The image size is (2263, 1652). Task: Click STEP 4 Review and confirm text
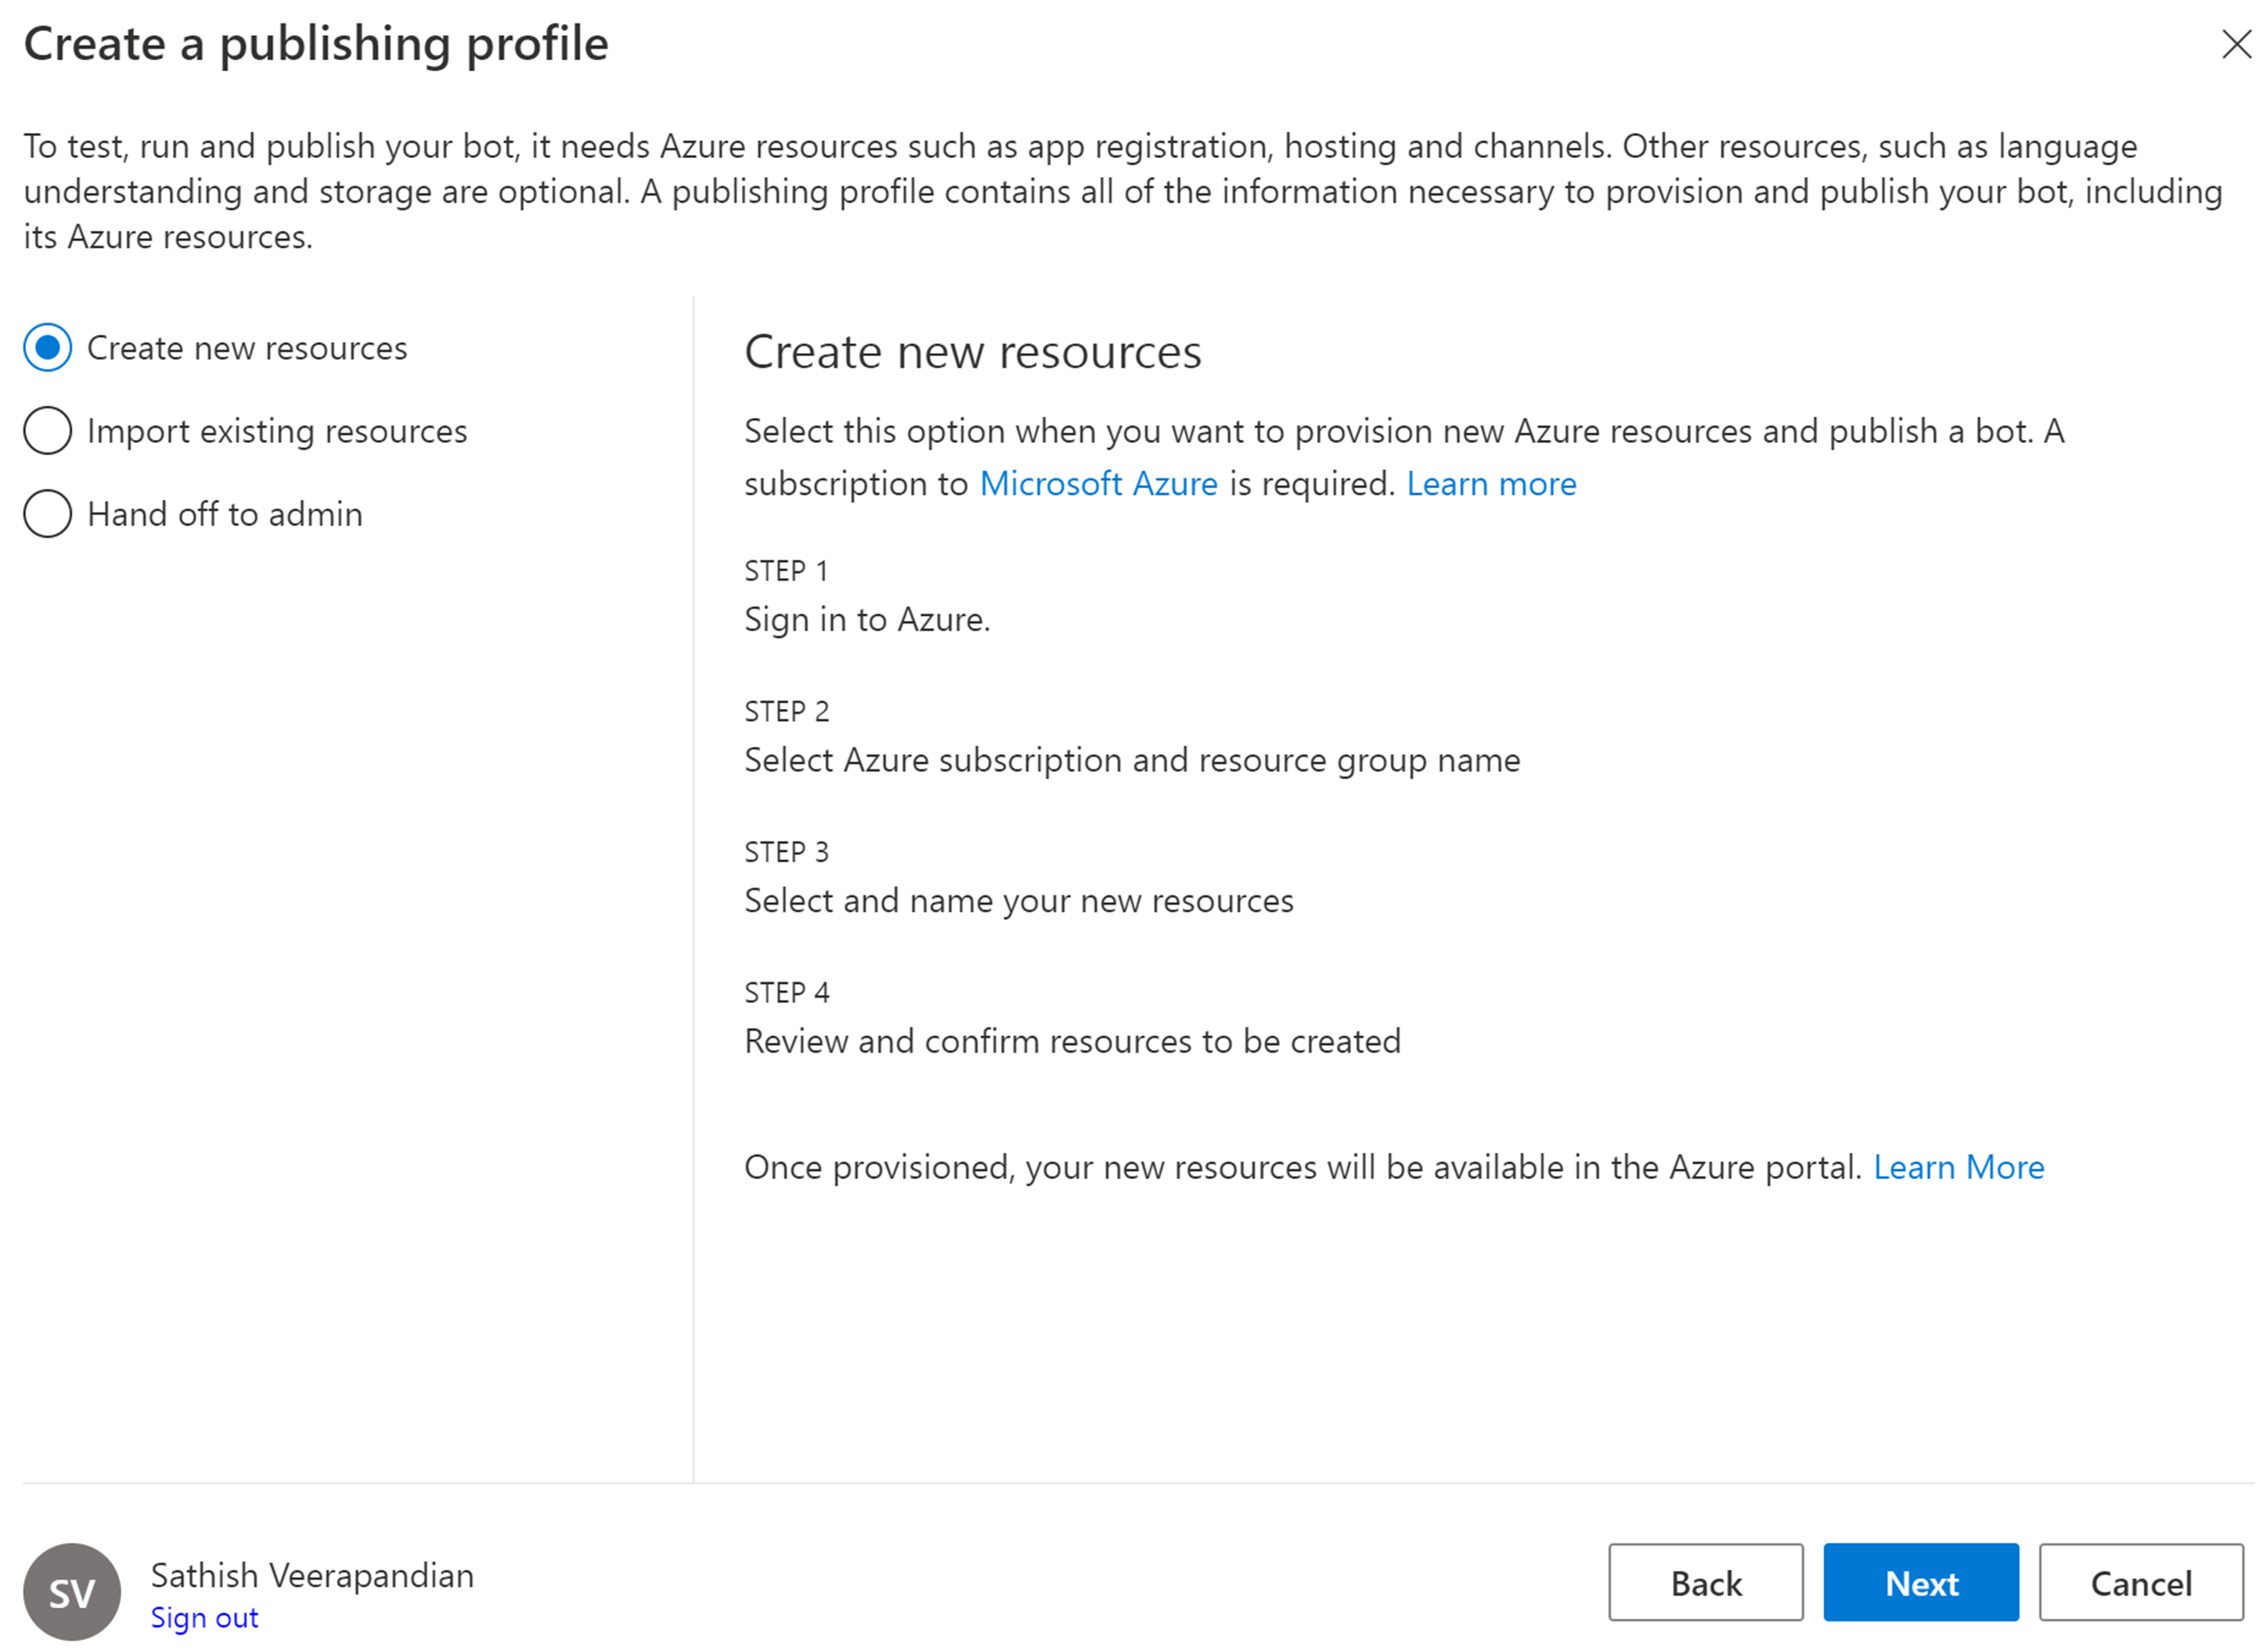click(x=1071, y=1041)
